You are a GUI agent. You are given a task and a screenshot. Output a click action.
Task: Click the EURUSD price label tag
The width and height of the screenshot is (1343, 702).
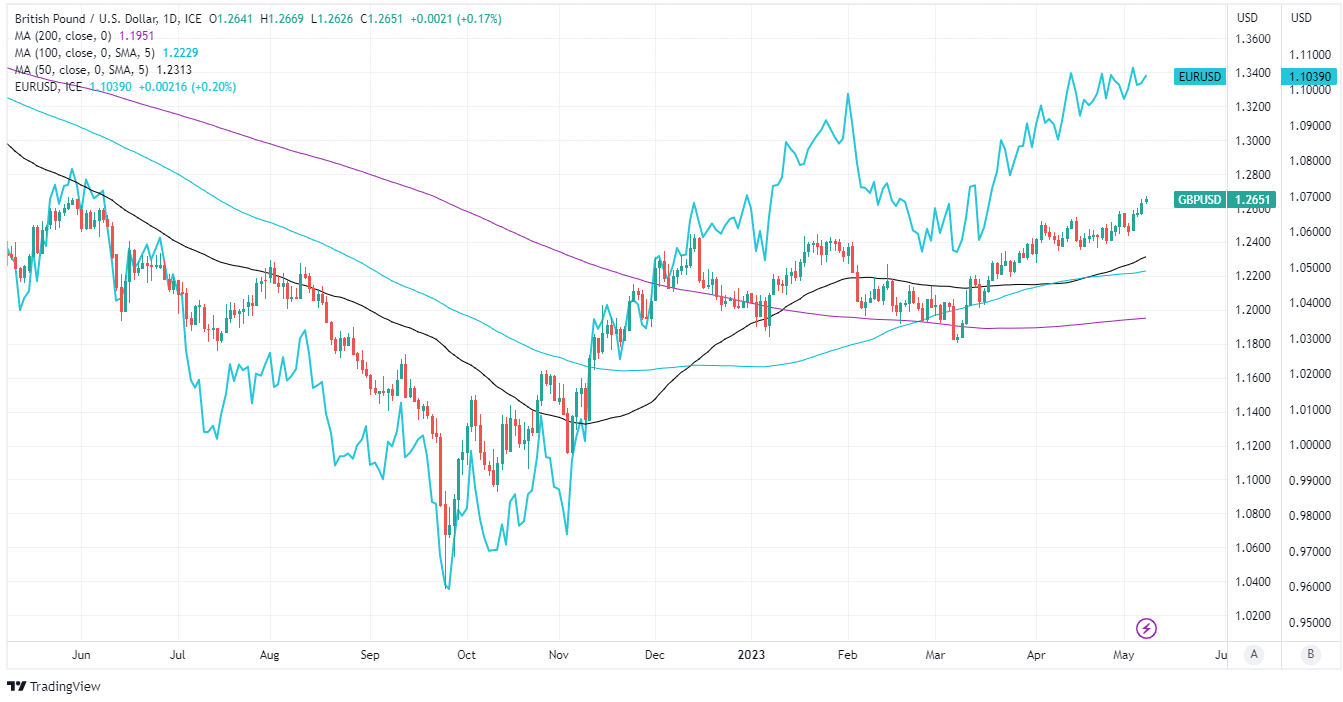(1199, 77)
